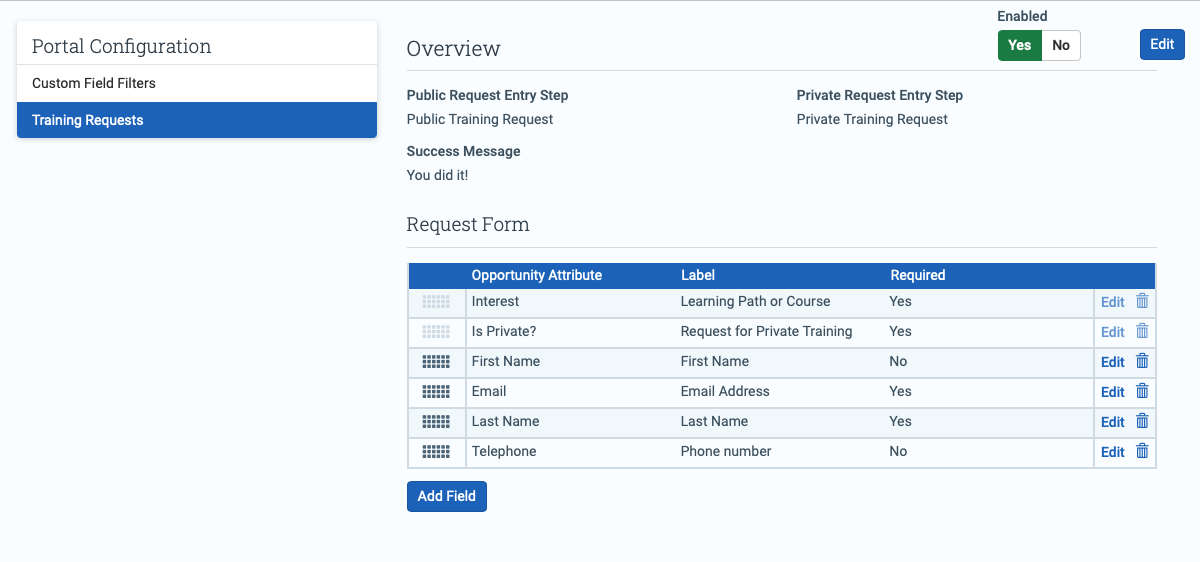Click the Add Field button

pos(447,496)
